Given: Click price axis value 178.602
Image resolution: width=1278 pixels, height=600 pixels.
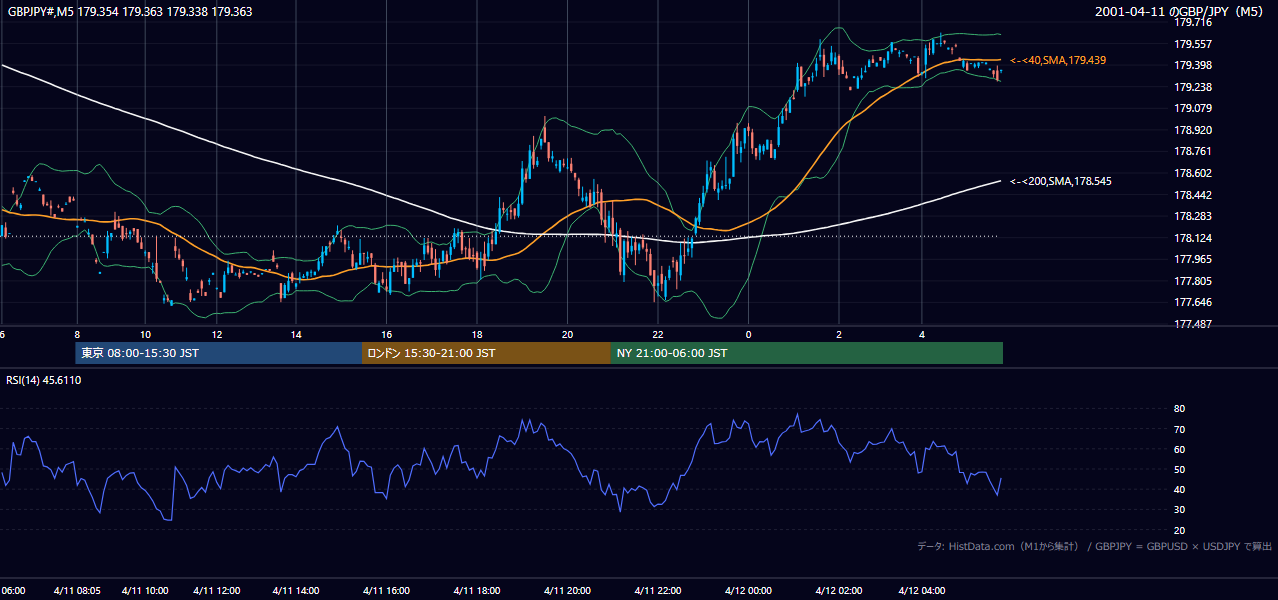Looking at the screenshot, I should tap(1192, 173).
